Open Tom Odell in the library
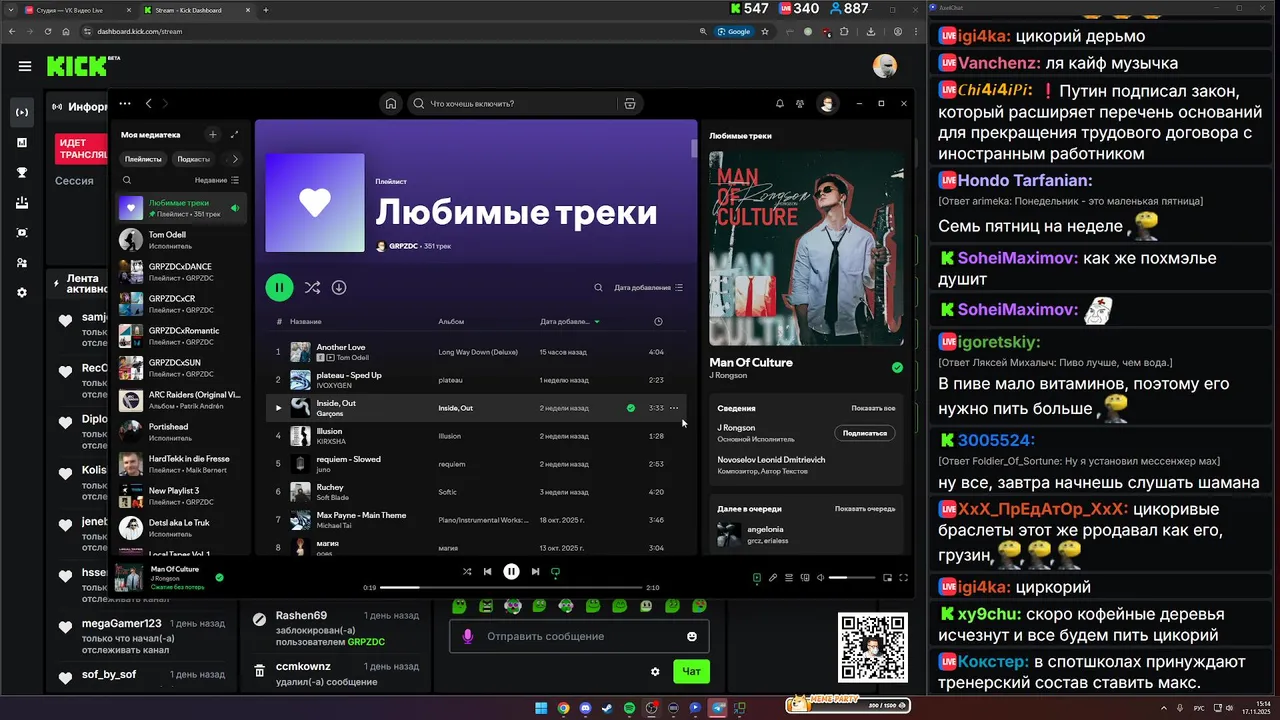The width and height of the screenshot is (1280, 720). coord(180,239)
